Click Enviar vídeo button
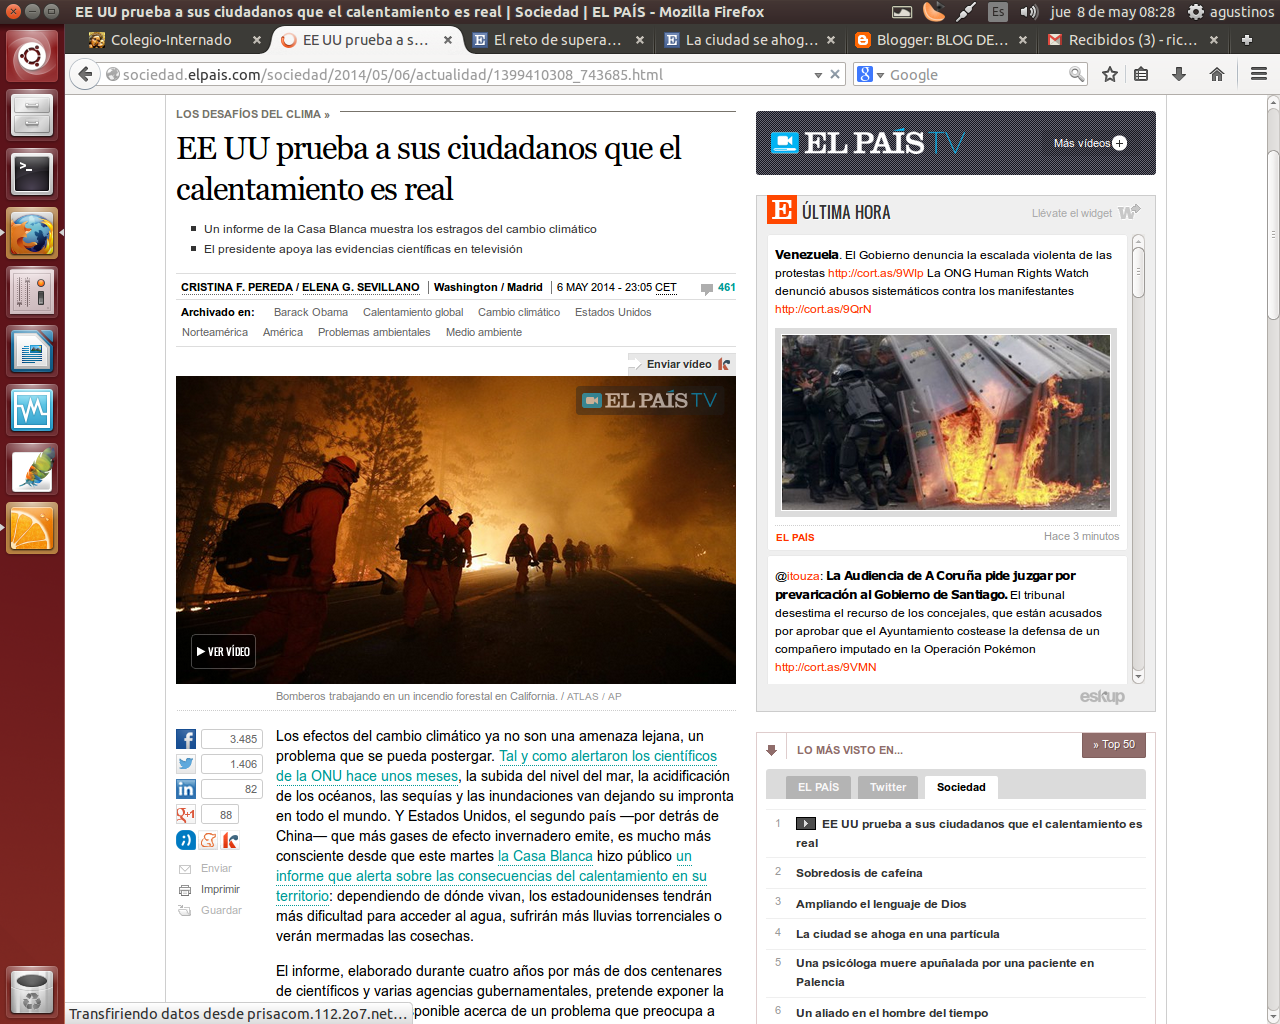Viewport: 1280px width, 1024px height. 681,364
